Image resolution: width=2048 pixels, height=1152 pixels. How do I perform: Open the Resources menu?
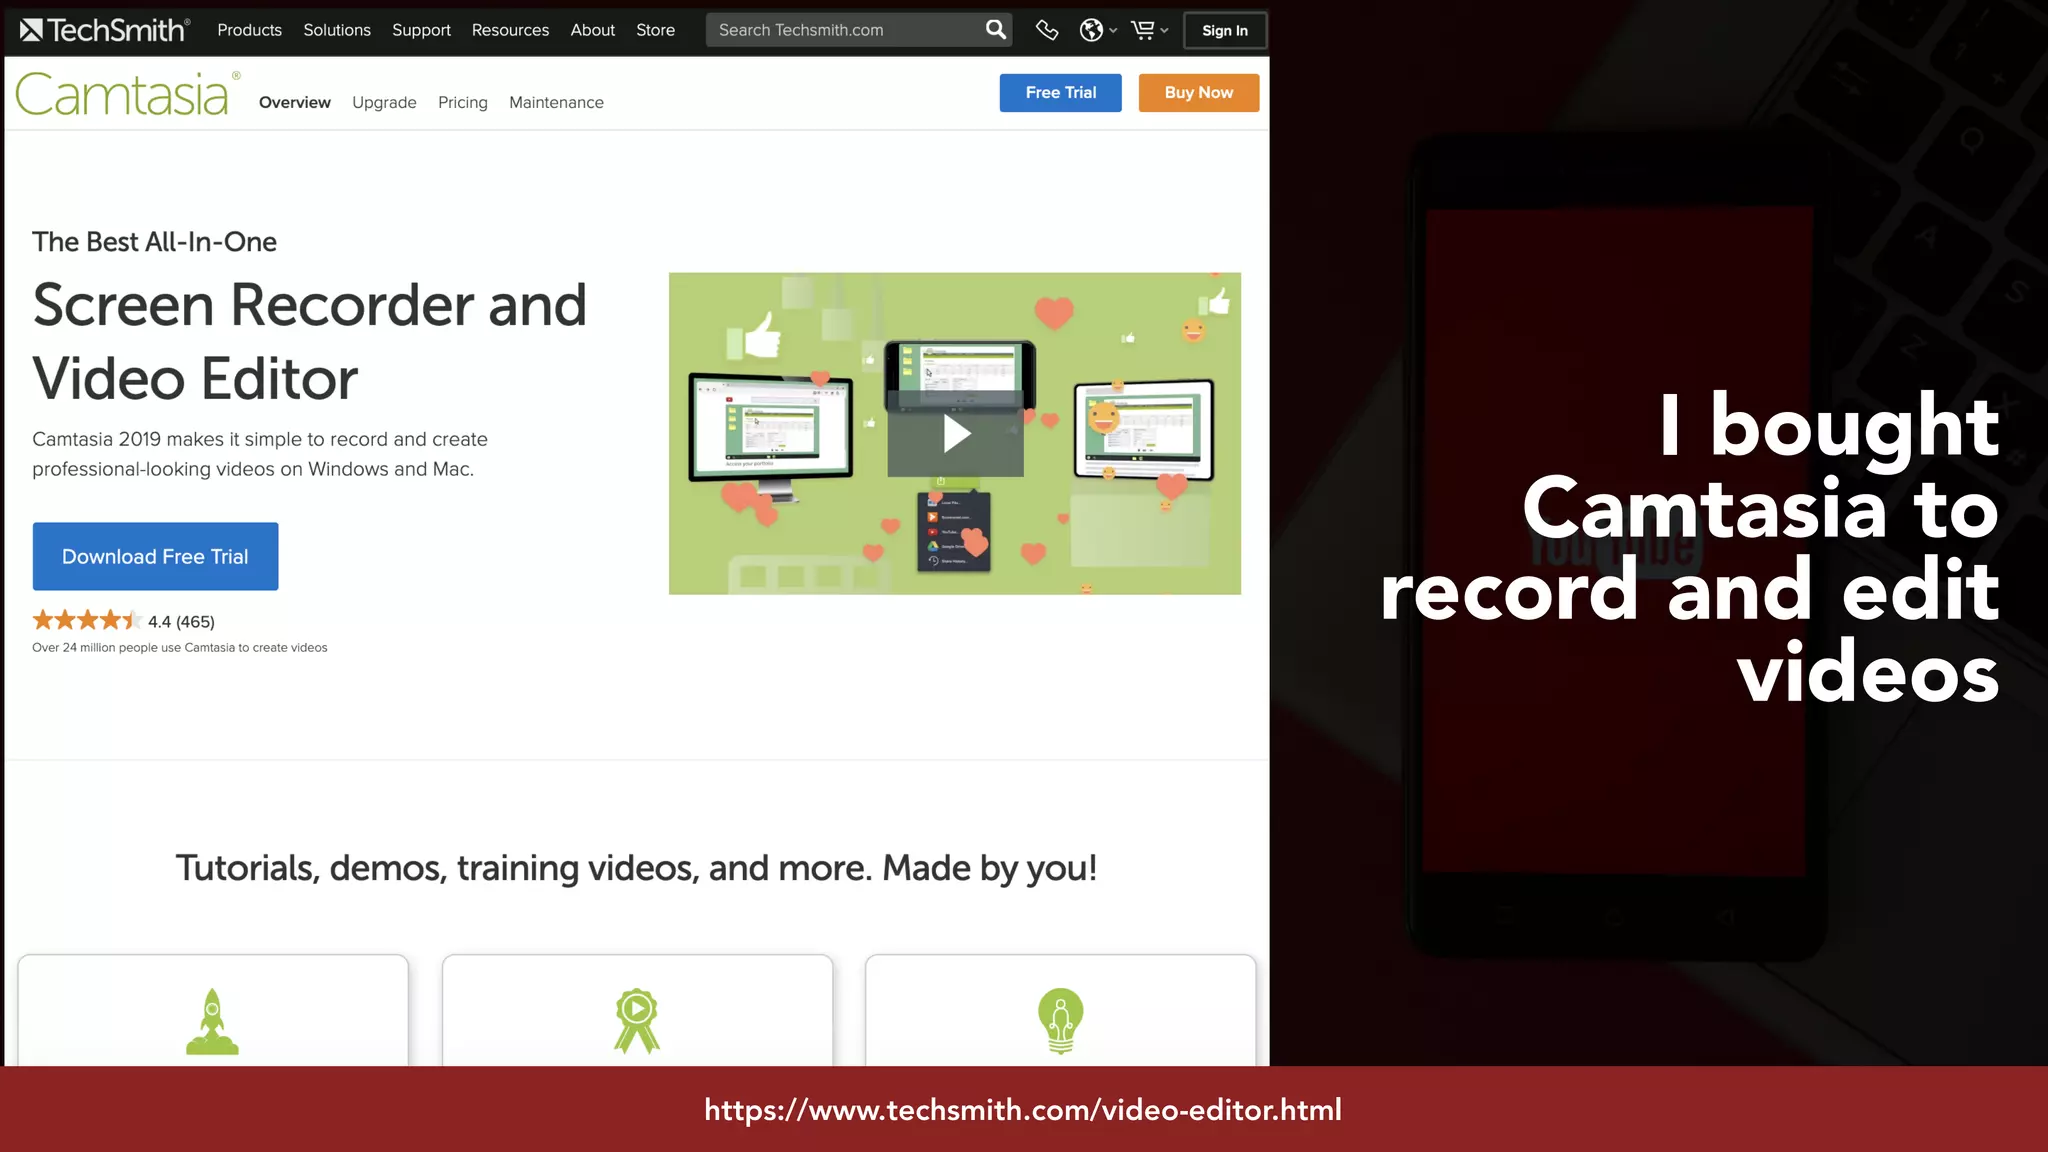510,30
